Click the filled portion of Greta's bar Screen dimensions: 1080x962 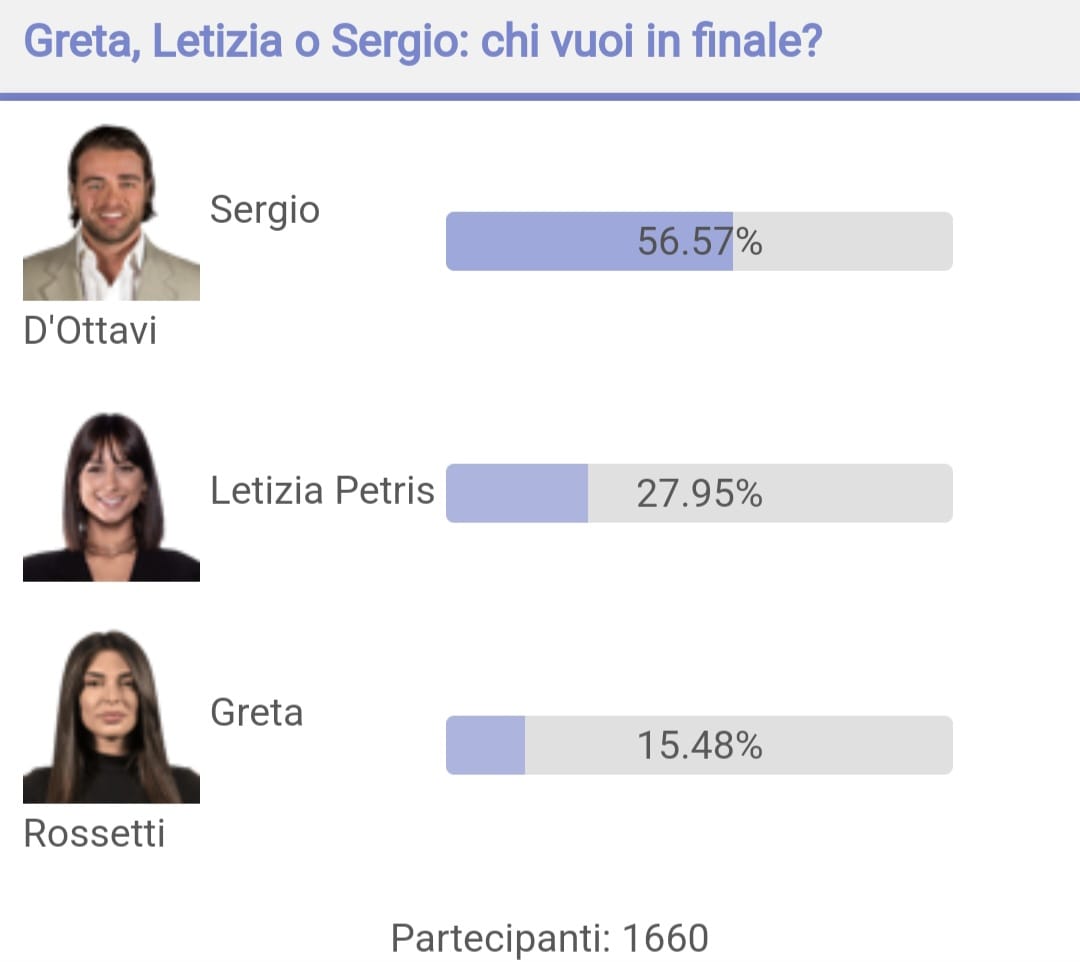tap(485, 745)
